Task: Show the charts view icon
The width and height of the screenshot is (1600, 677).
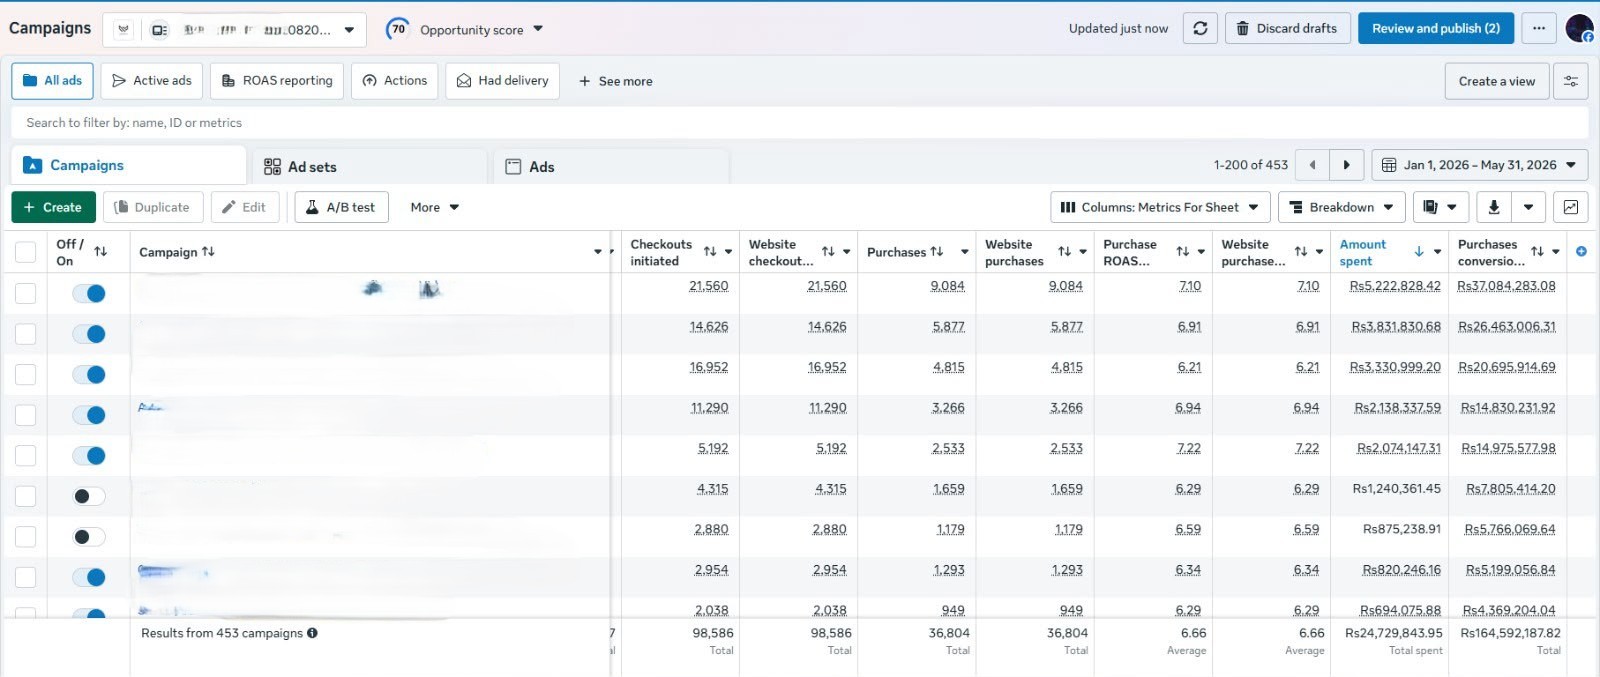Action: coord(1571,207)
